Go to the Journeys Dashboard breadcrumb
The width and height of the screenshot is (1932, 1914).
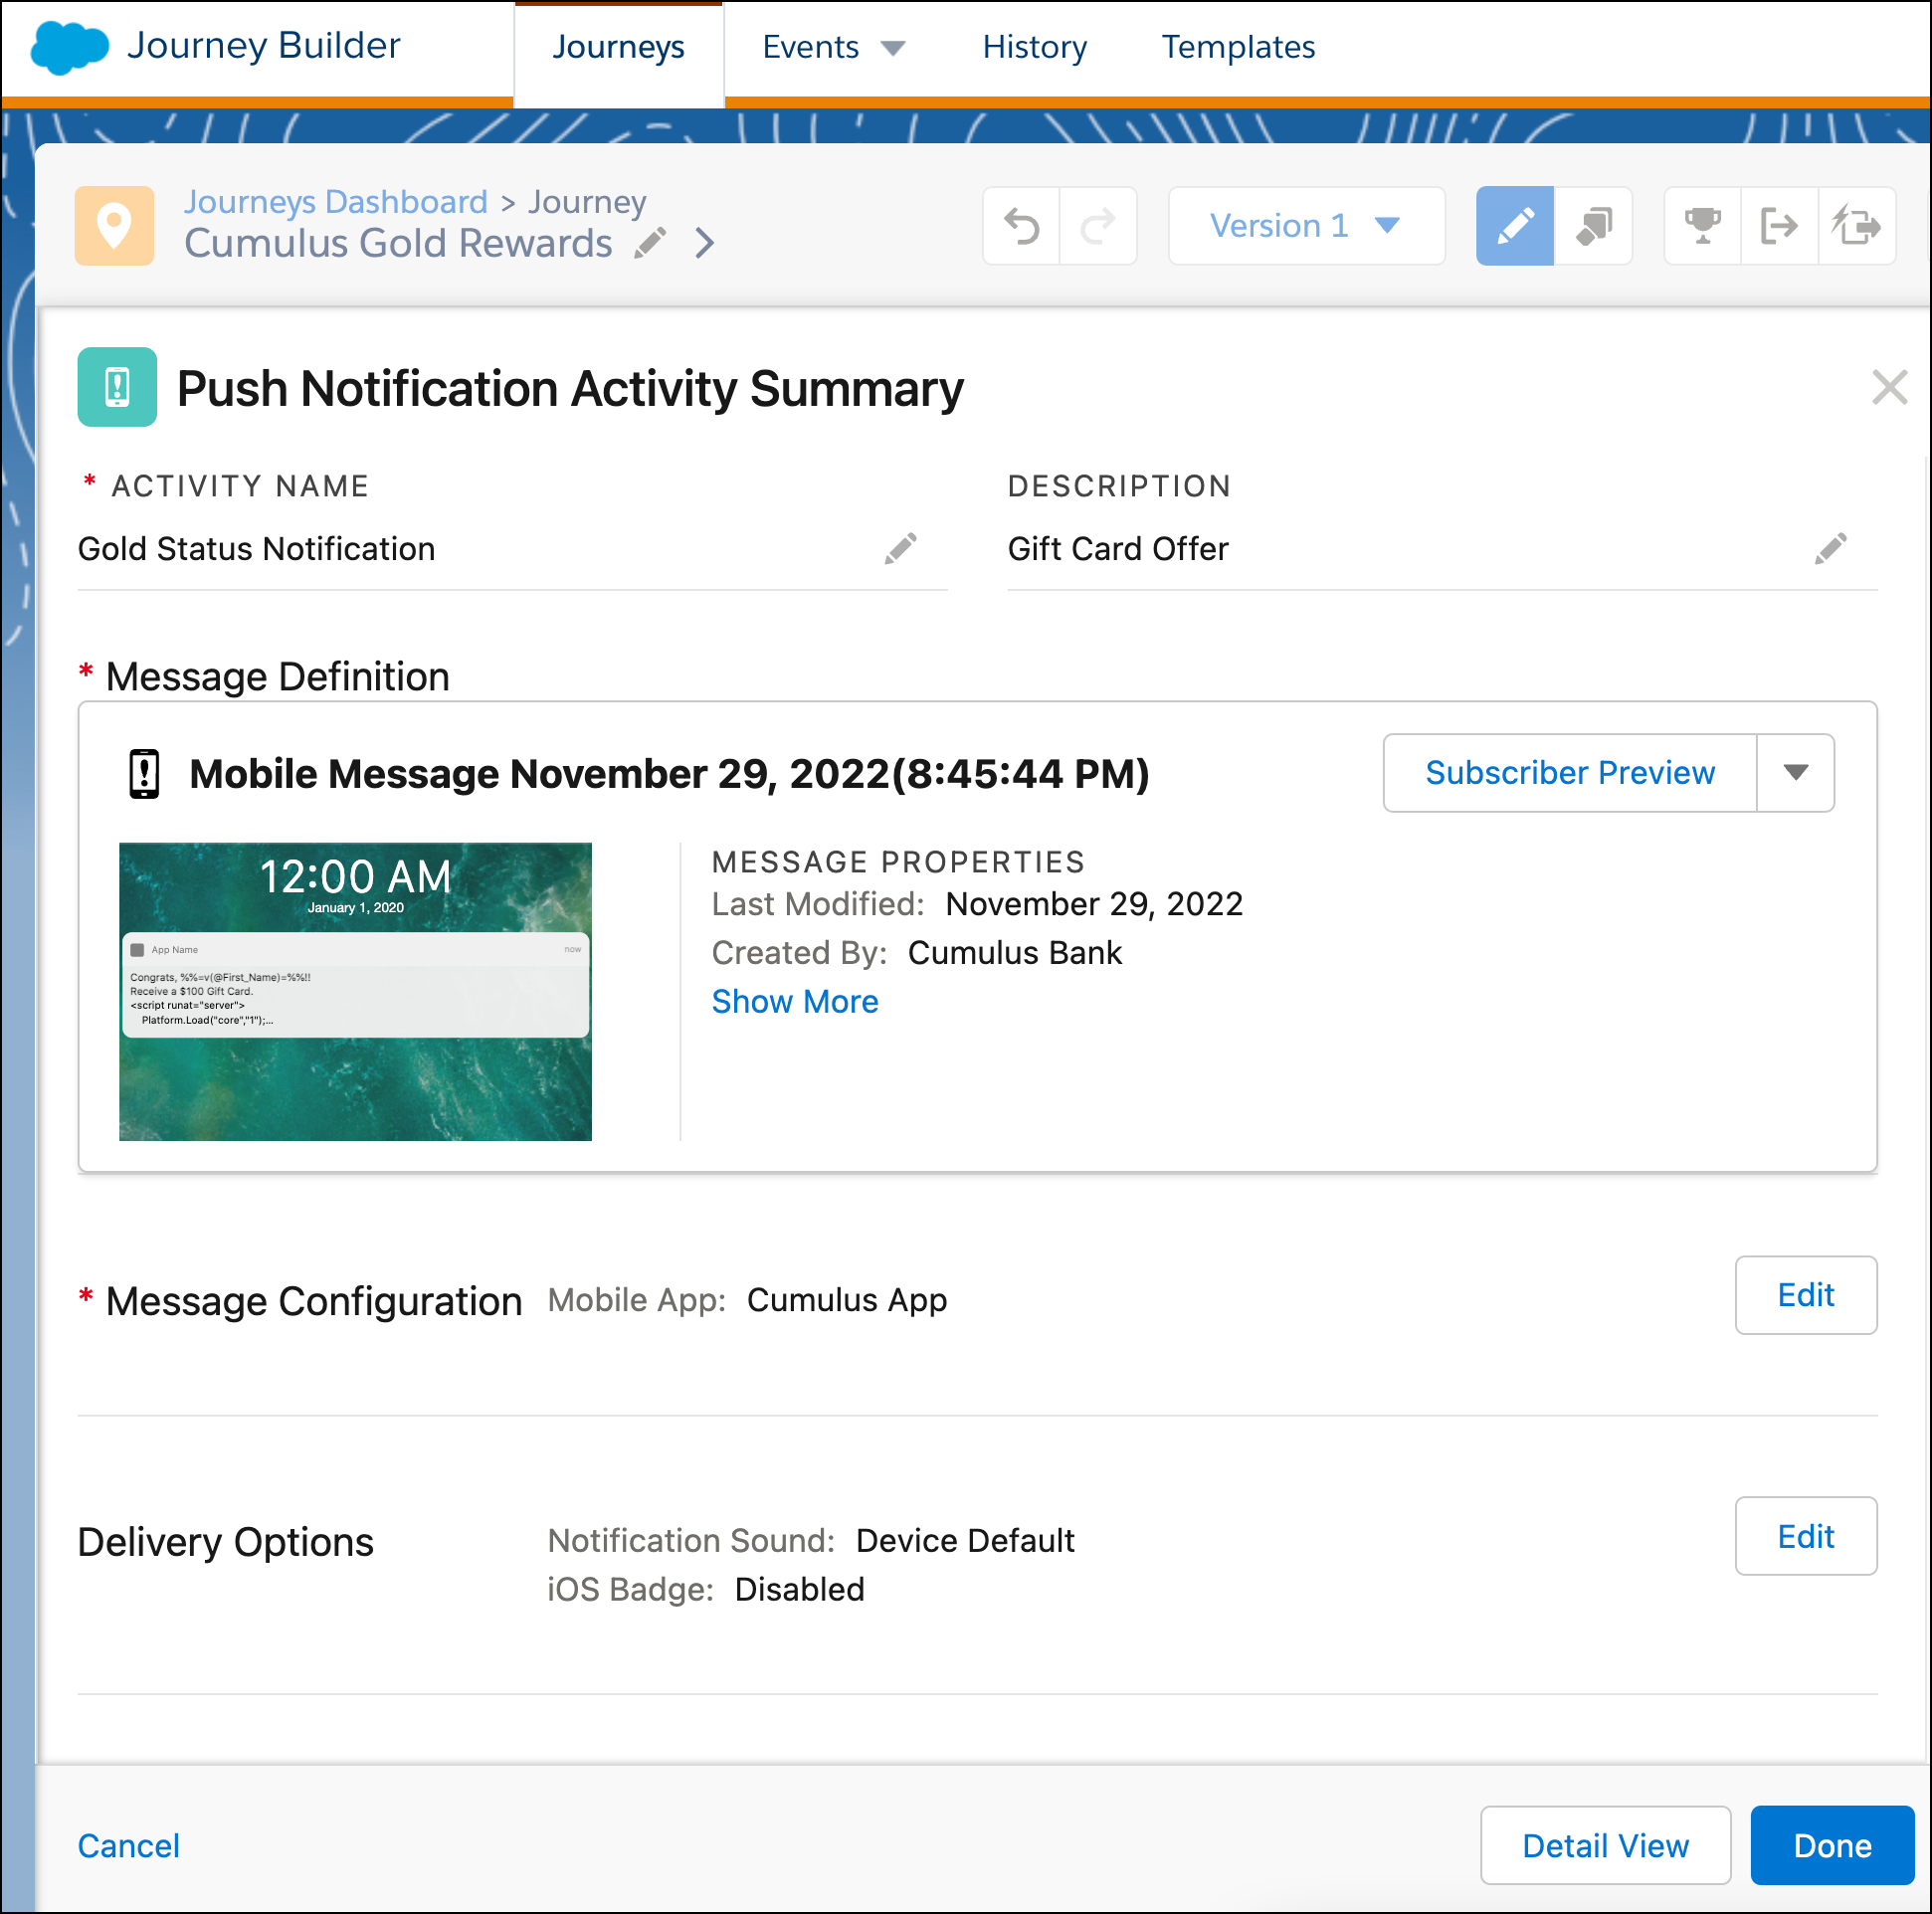(x=336, y=202)
